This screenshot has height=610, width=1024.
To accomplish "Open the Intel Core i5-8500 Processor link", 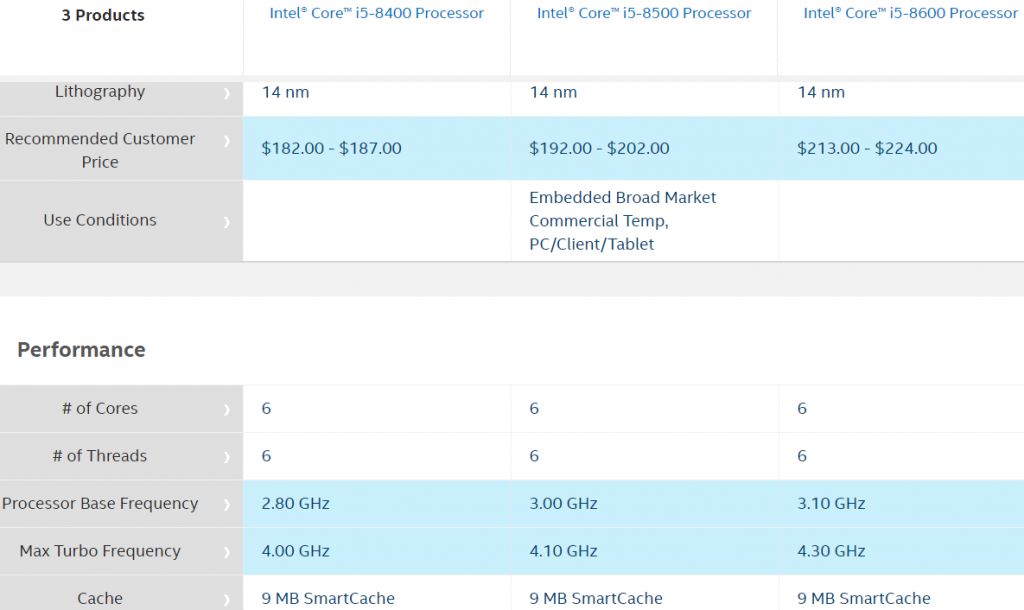I will pyautogui.click(x=644, y=13).
